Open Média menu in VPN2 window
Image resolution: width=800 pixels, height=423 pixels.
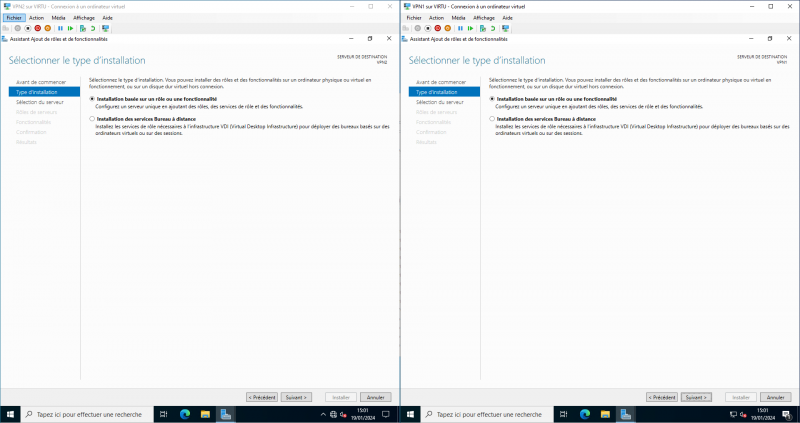(58, 18)
